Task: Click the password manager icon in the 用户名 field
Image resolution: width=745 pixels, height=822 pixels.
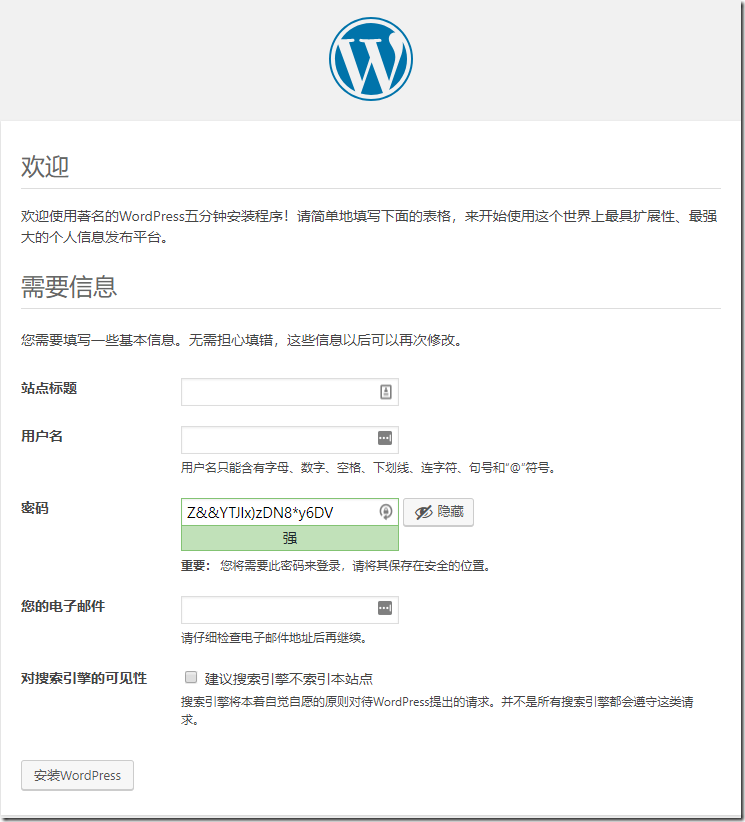Action: 386,438
